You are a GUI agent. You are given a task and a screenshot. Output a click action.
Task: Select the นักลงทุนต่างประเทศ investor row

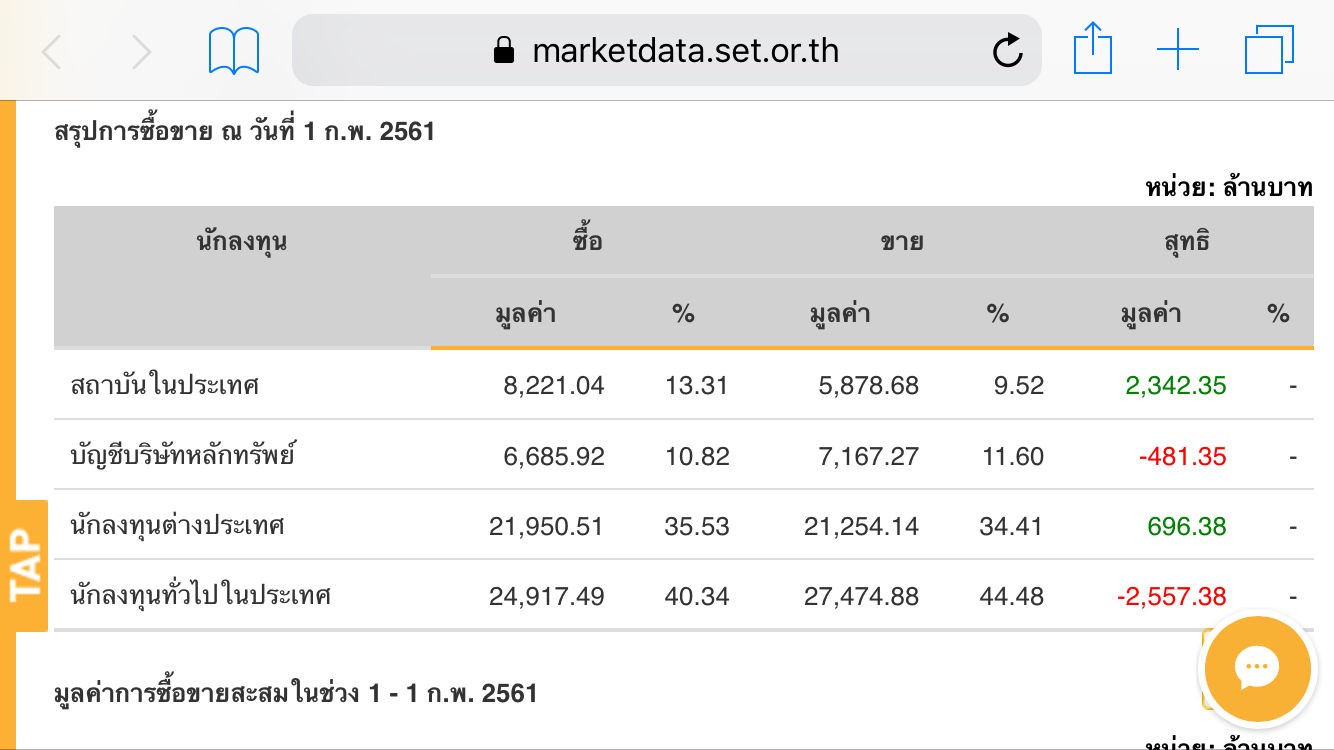pos(178,526)
